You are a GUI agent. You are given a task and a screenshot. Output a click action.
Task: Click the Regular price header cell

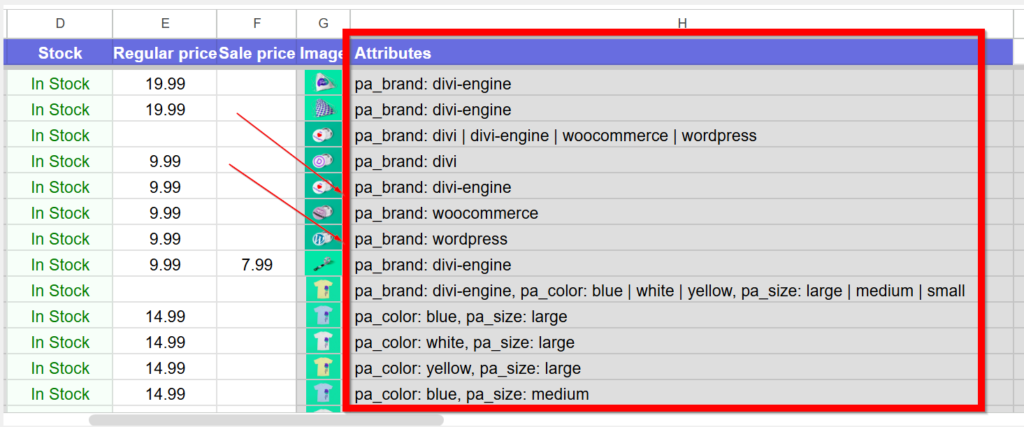(165, 53)
